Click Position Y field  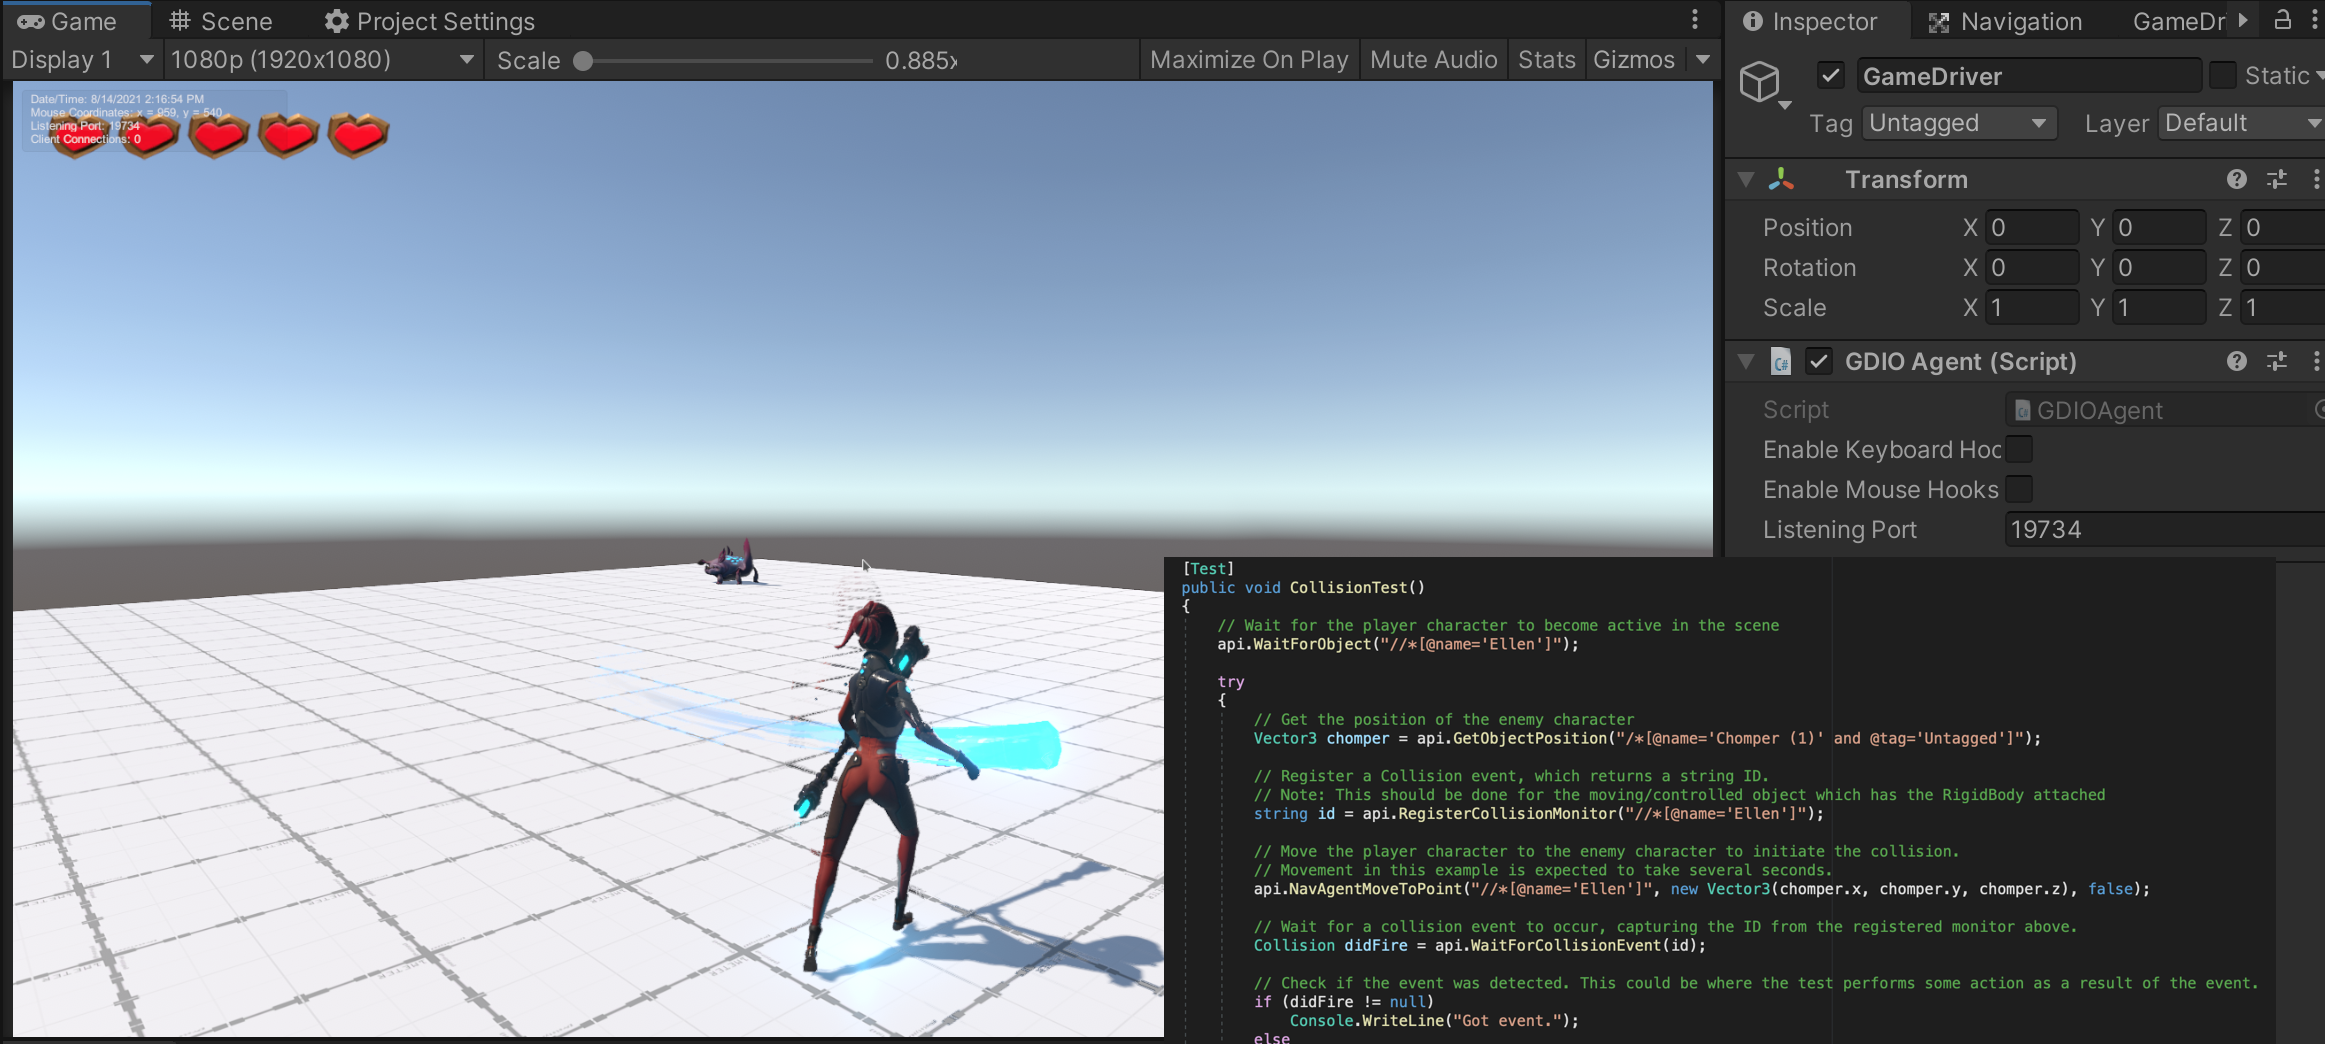[x=2160, y=227]
